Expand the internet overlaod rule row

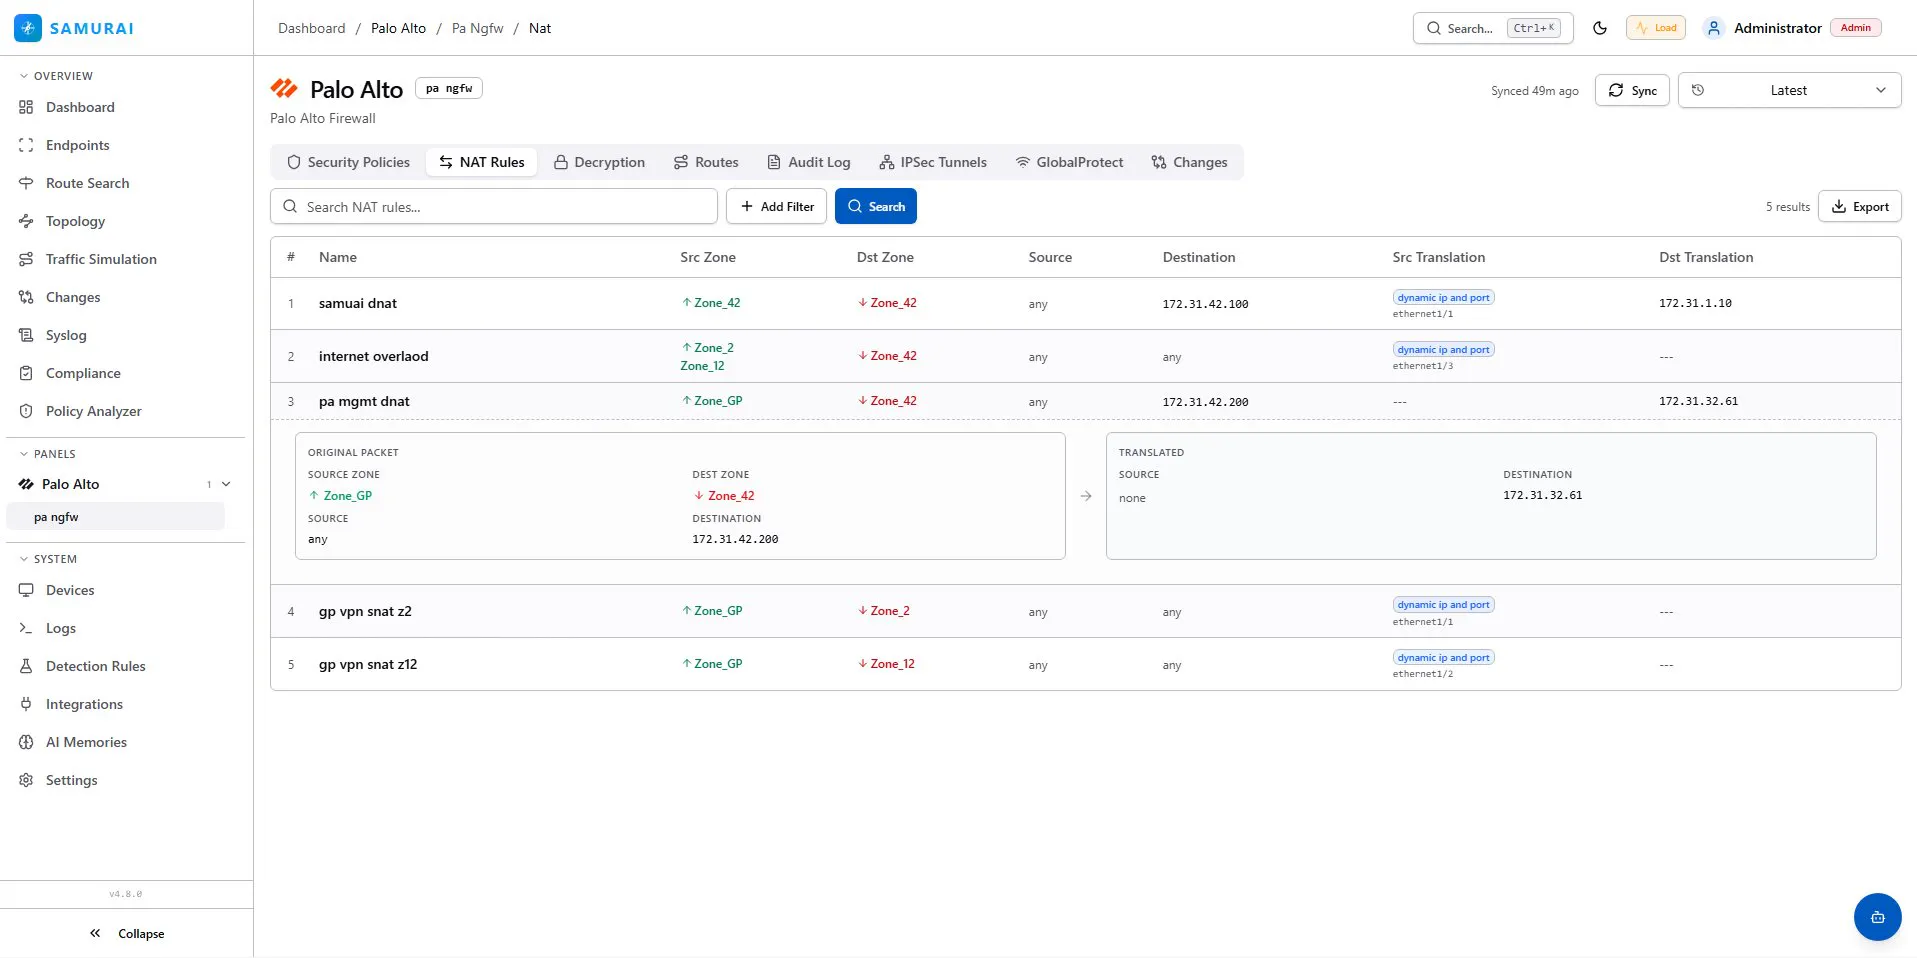pyautogui.click(x=1085, y=356)
